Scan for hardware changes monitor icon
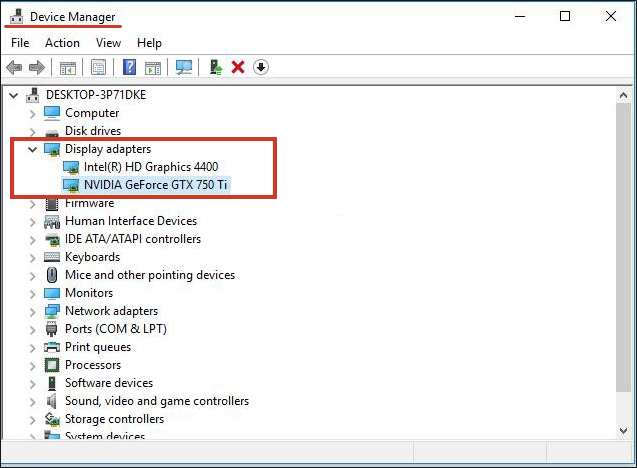 [184, 67]
